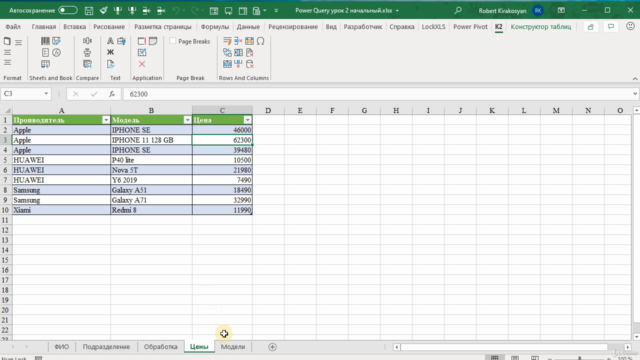This screenshot has height=360, width=640.
Task: Select the cell containing Nova 5T
Action: (x=151, y=170)
